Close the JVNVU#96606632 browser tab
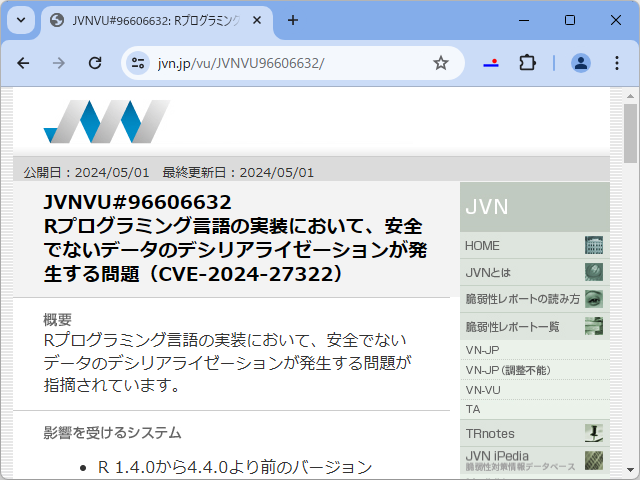640x480 pixels. (x=257, y=20)
